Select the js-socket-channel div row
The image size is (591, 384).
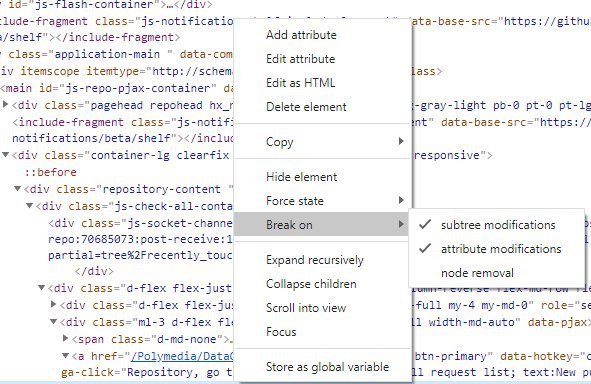tap(140, 223)
